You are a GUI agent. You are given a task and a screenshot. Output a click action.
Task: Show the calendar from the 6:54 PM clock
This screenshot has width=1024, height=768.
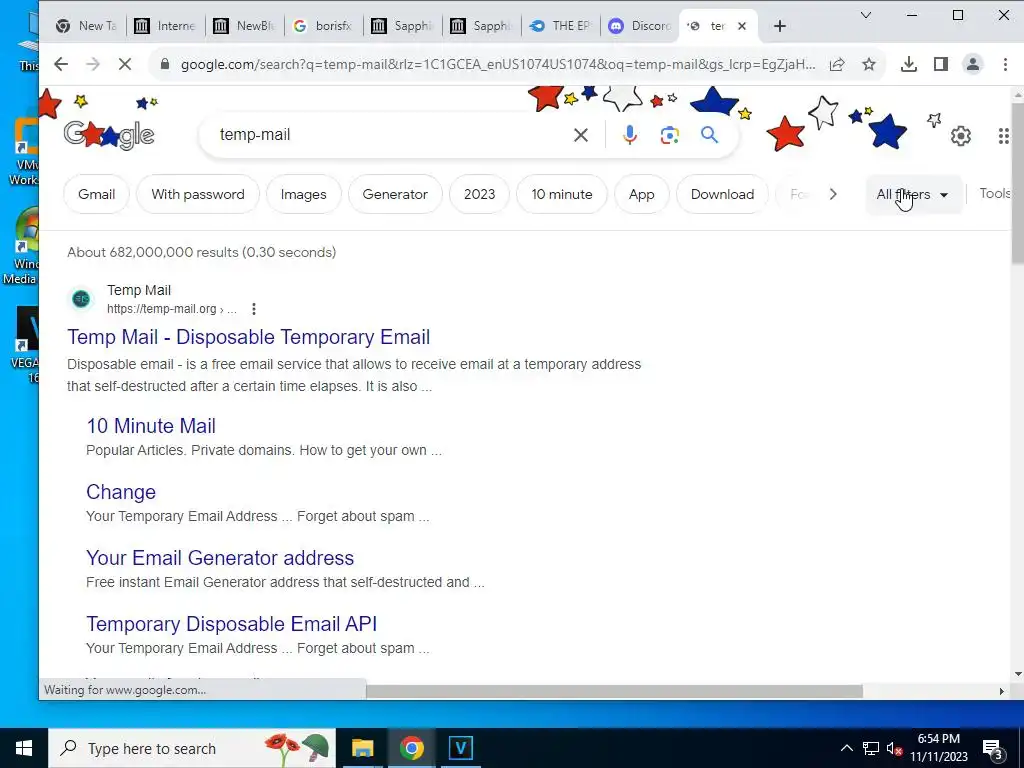938,748
